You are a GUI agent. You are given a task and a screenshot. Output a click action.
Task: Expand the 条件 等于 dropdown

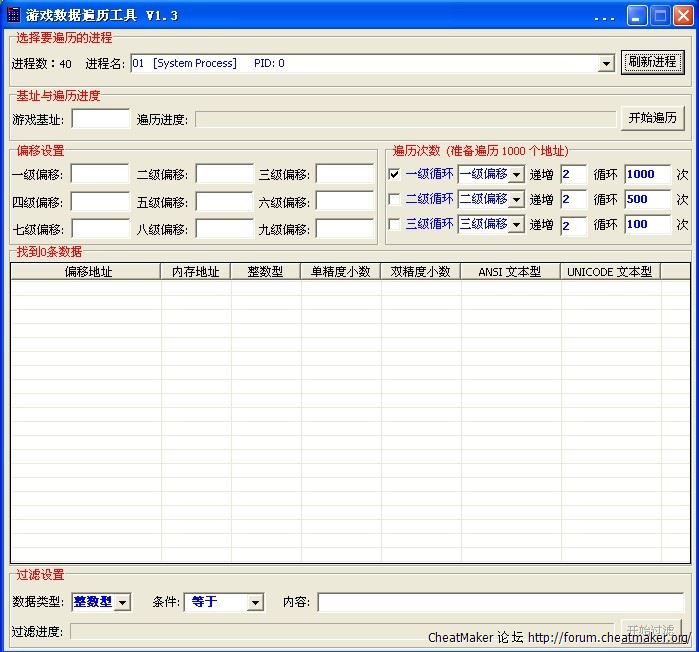coord(255,602)
